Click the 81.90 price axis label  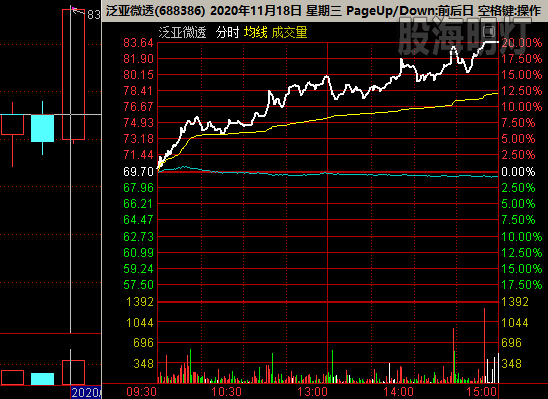[x=138, y=59]
